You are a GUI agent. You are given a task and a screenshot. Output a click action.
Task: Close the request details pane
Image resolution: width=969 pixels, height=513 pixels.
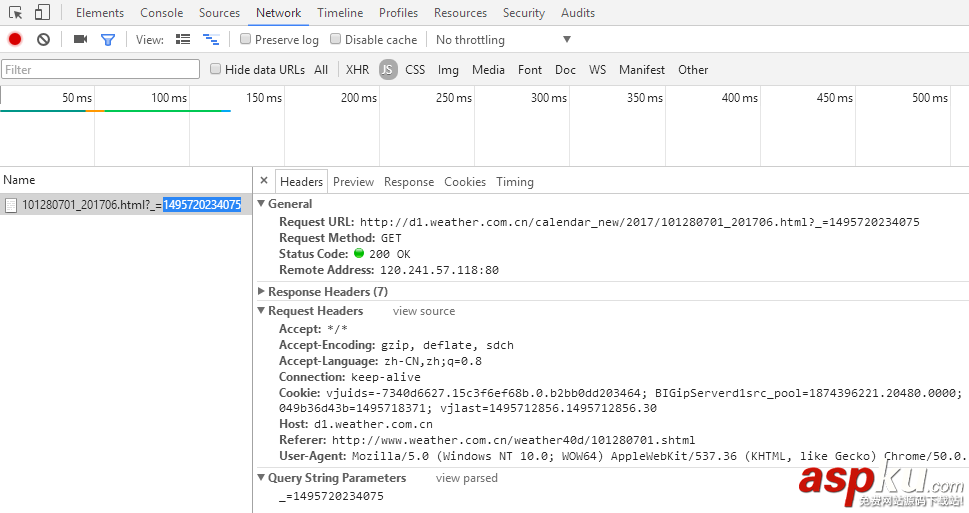(x=264, y=180)
